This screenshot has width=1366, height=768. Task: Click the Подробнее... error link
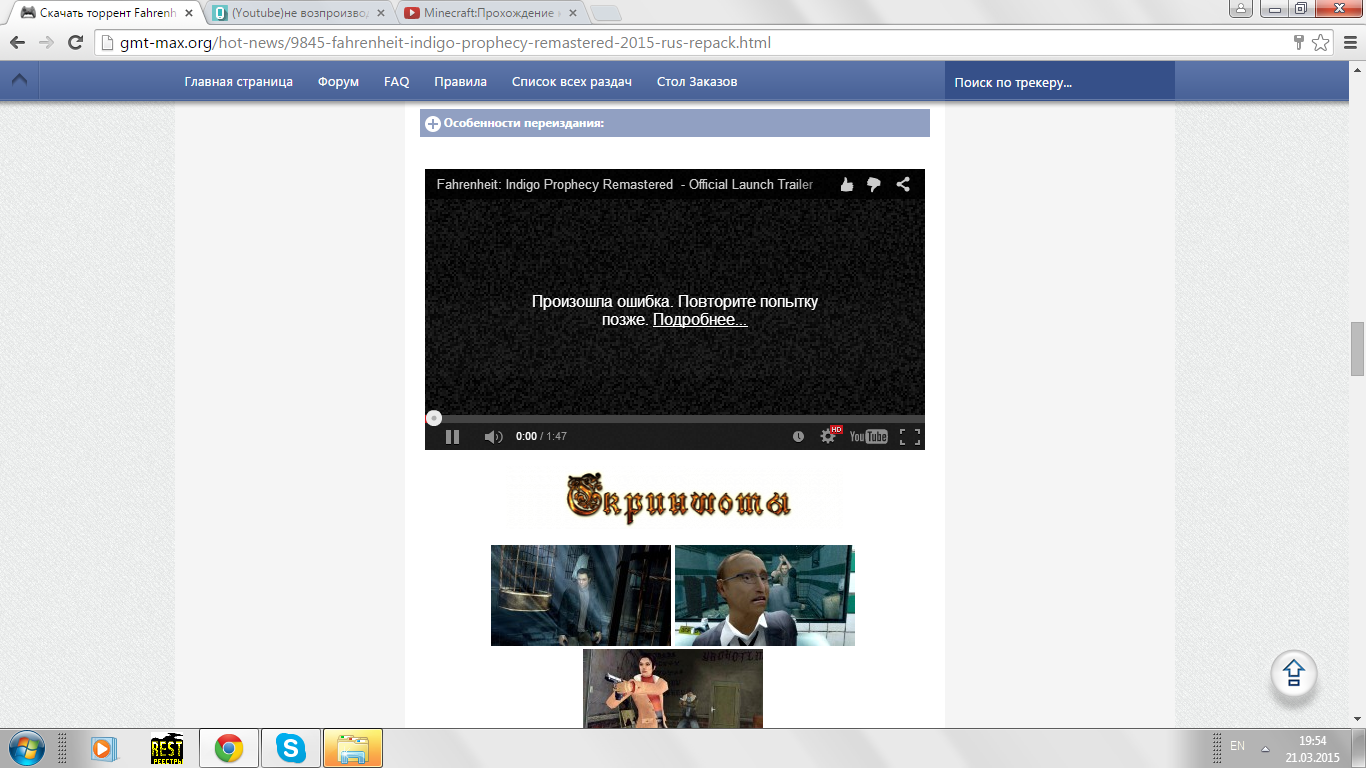point(700,320)
